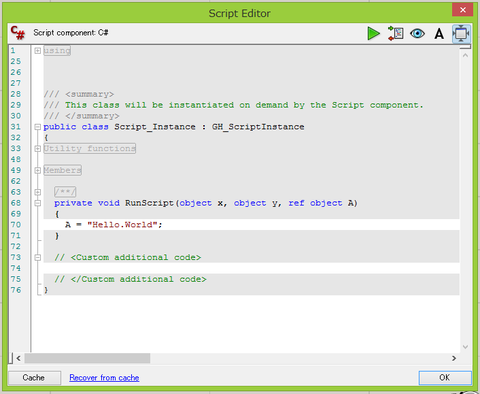Screen dimensions: 480x394
Task: Open the 'Recover from cache' link
Action: [x=104, y=378]
